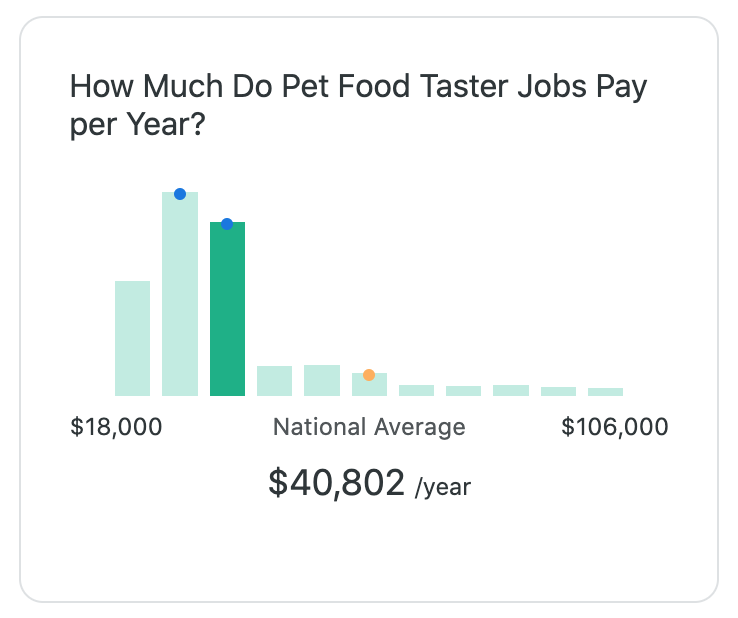This screenshot has width=738, height=618.
Task: Select the eighth small histogram bar
Action: (x=464, y=391)
